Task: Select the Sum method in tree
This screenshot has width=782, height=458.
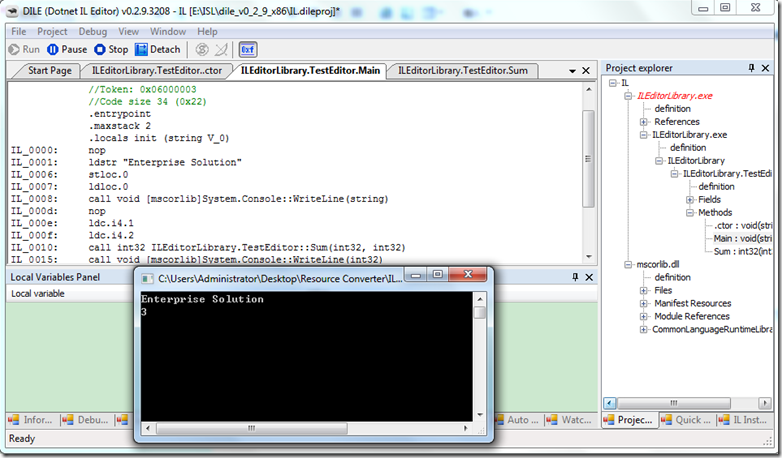Action: click(x=743, y=251)
